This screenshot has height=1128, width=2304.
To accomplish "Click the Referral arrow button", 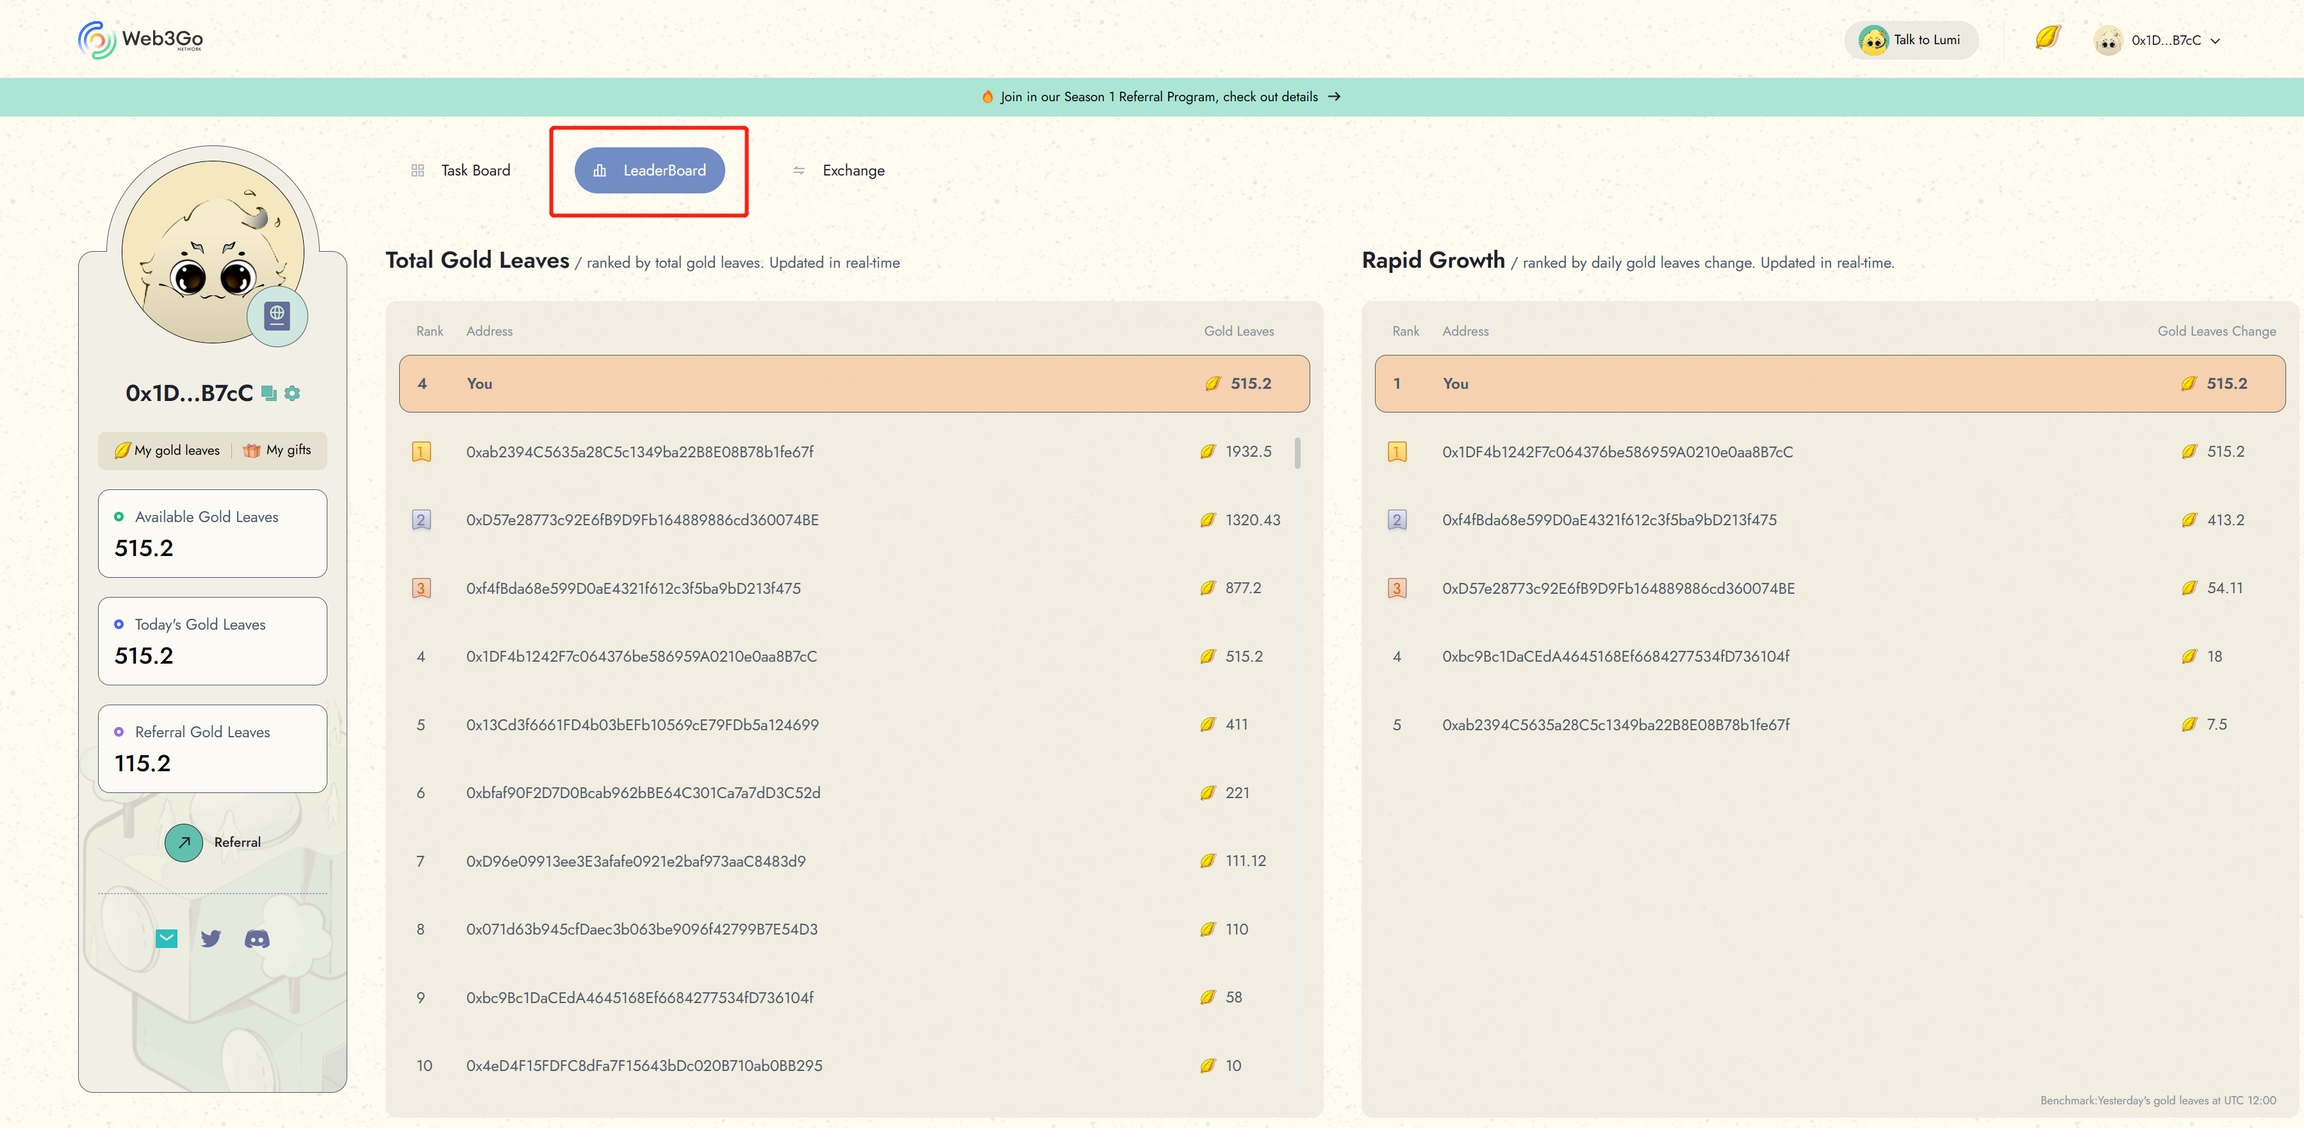I will [184, 843].
